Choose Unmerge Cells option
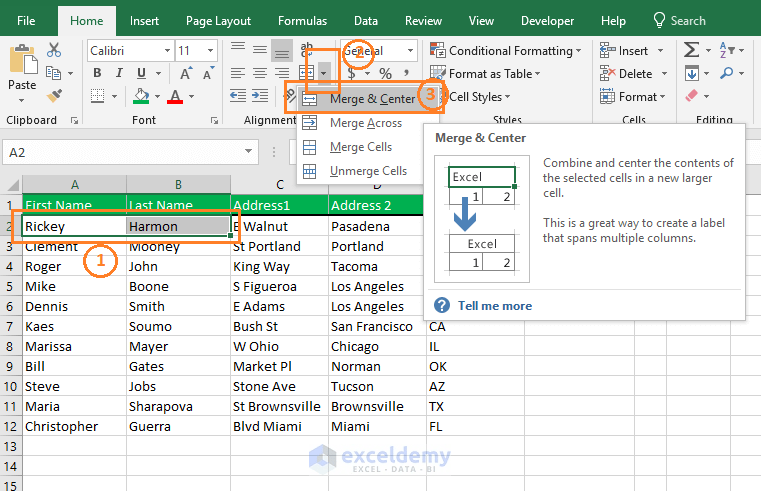The image size is (761, 491). pyautogui.click(x=361, y=171)
